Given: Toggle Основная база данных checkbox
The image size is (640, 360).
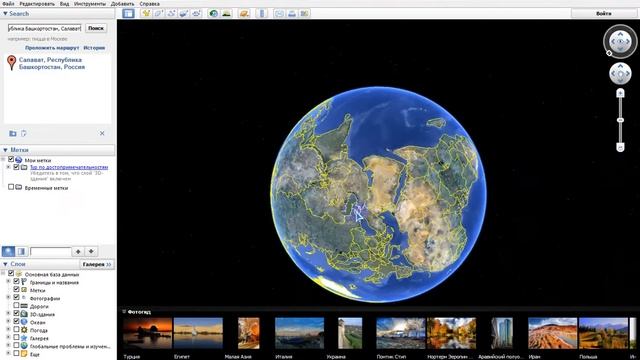Looking at the screenshot, I should (x=11, y=273).
